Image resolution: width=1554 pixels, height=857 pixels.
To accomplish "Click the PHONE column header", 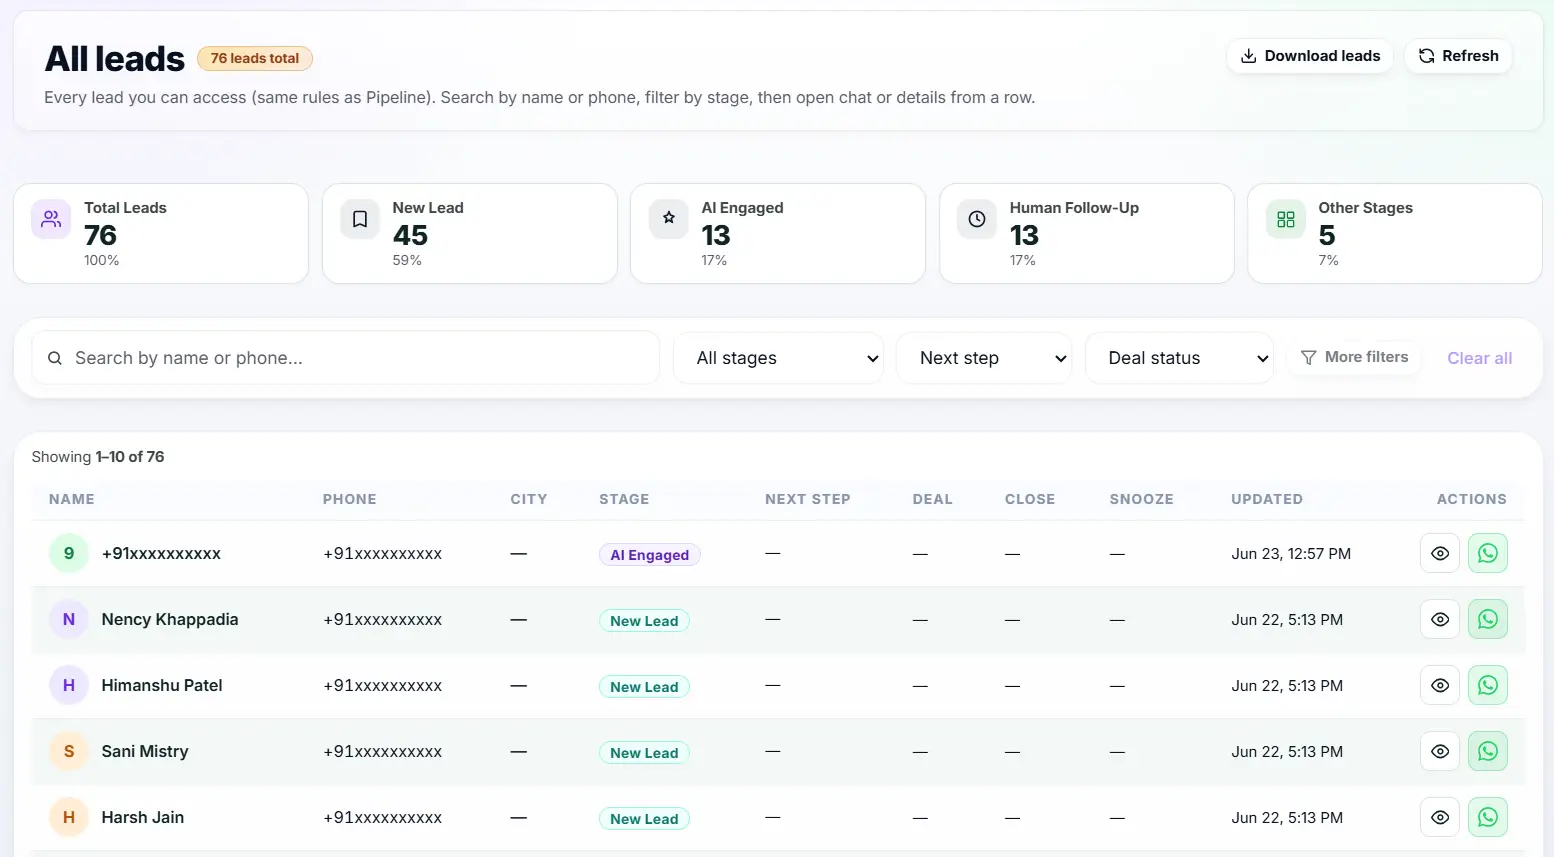I will (350, 499).
